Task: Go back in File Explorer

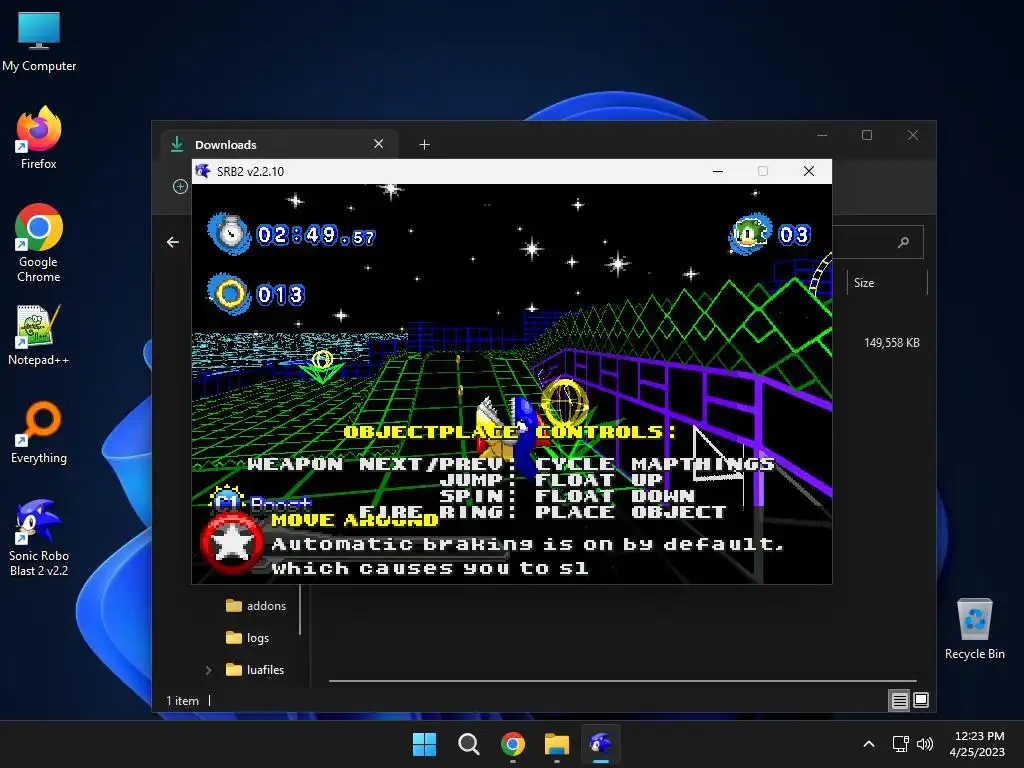Action: [172, 242]
